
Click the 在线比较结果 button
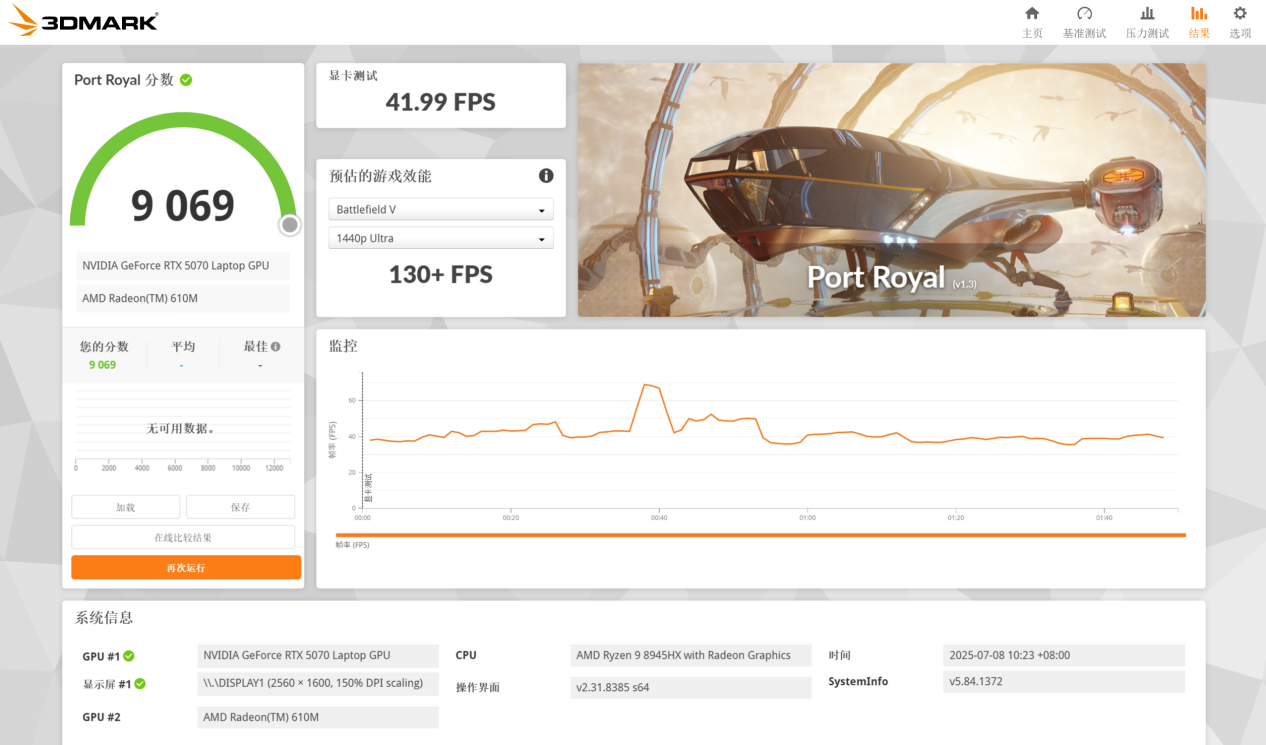(183, 537)
